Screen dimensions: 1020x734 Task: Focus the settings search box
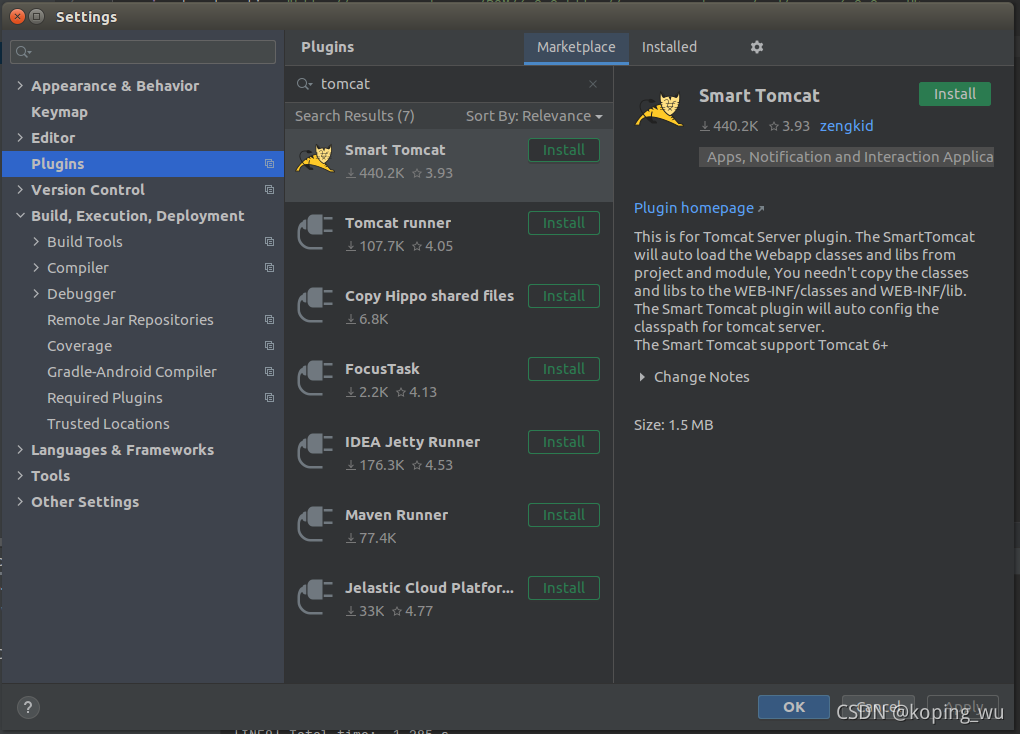(143, 52)
